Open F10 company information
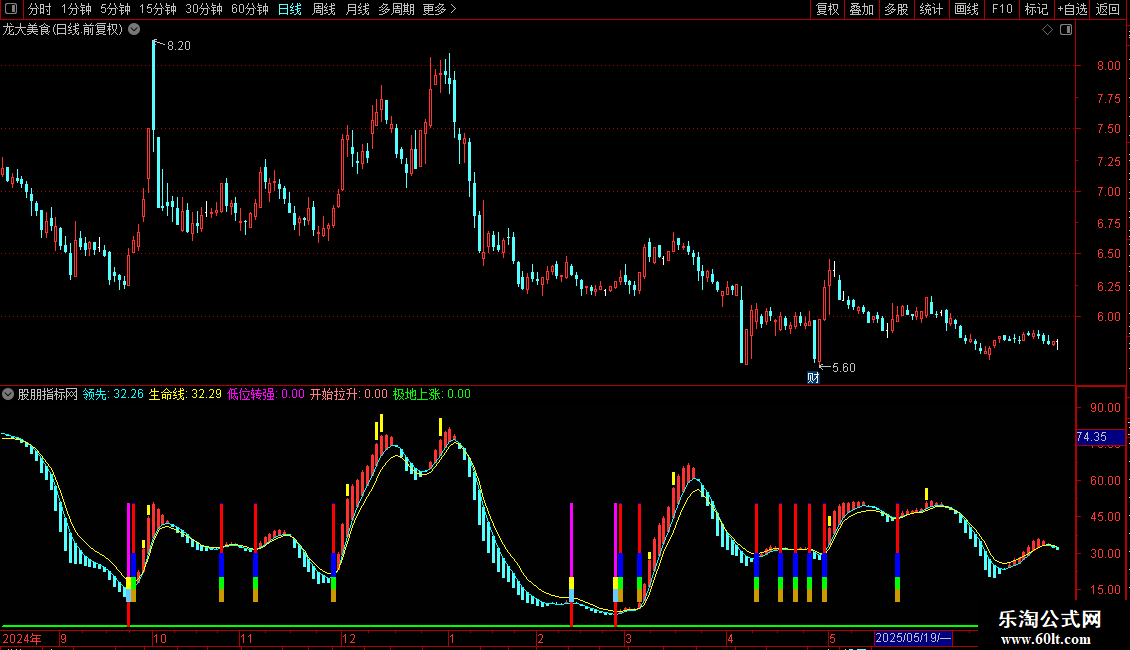Screen dimensions: 1130x650 [1002, 9]
